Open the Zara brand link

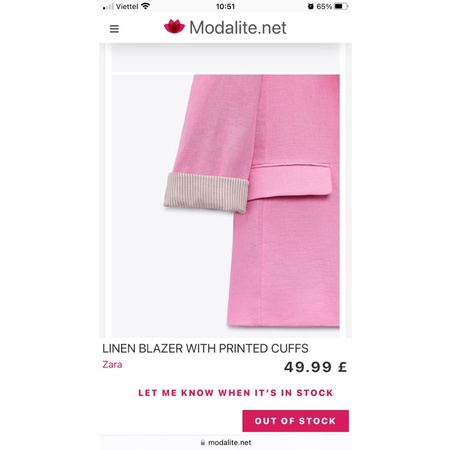pos(112,365)
